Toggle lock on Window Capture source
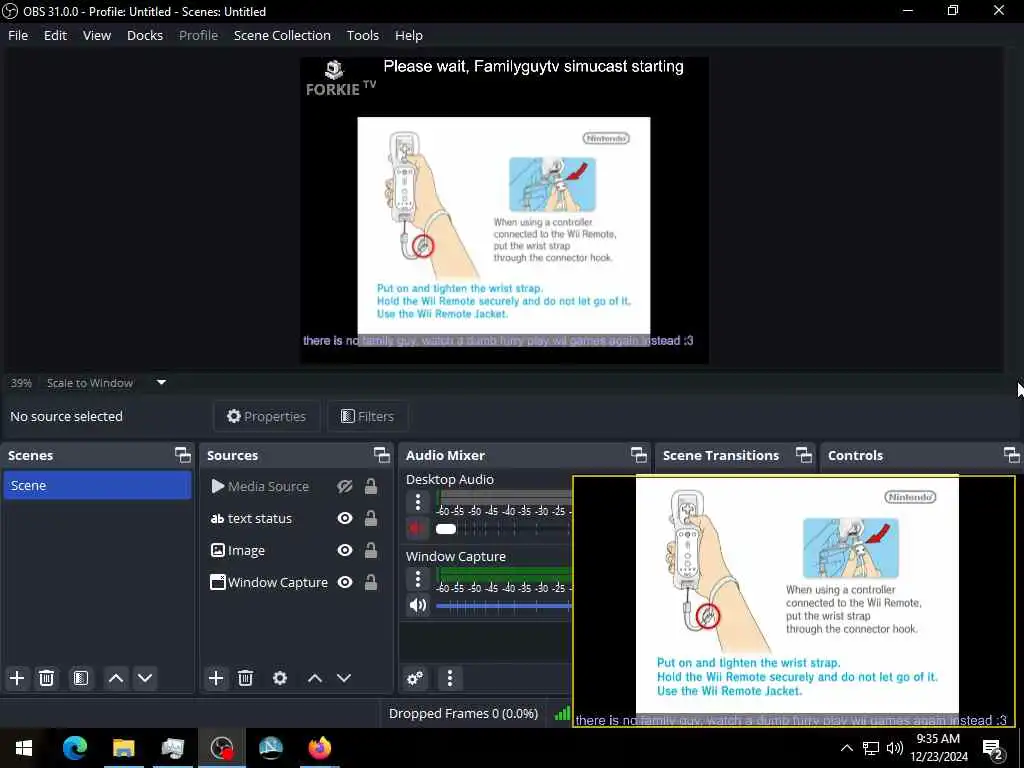This screenshot has height=768, width=1024. coord(371,583)
